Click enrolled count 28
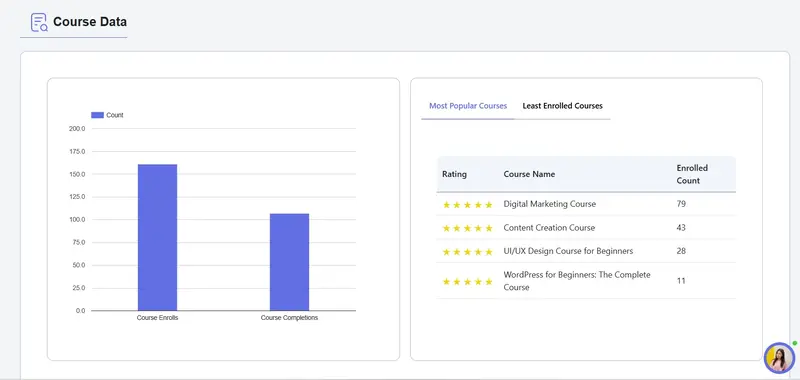800x380 pixels. [x=681, y=251]
